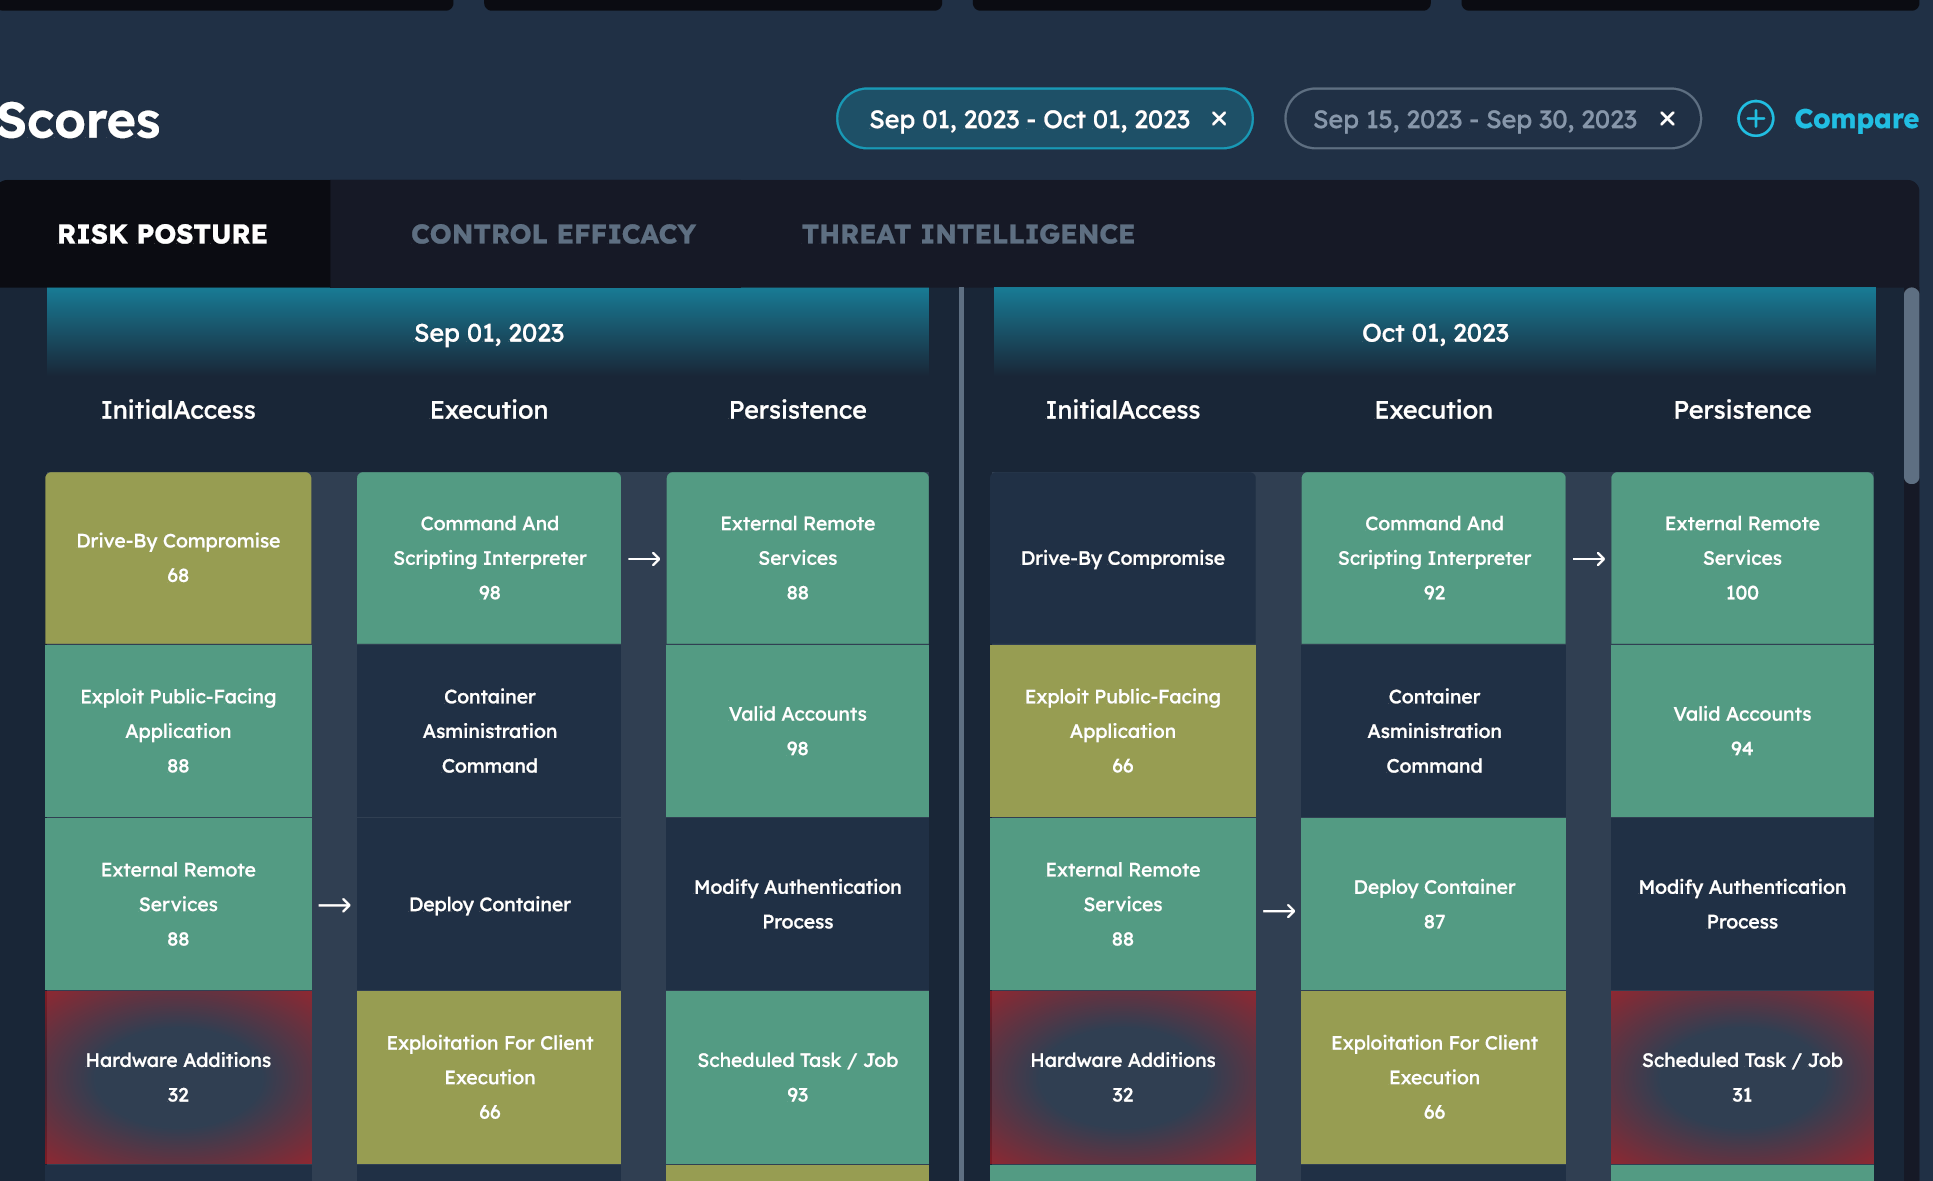The image size is (1933, 1181).
Task: Open Valid Accounts tile scored 94
Action: 1741,731
